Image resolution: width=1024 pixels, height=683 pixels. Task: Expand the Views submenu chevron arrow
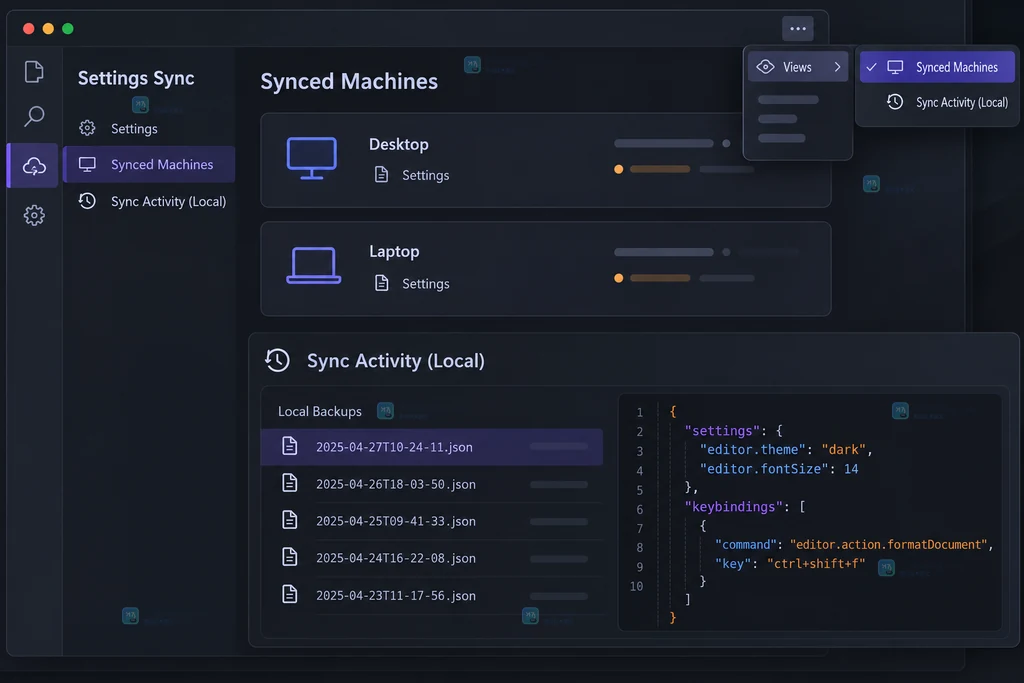coord(837,67)
